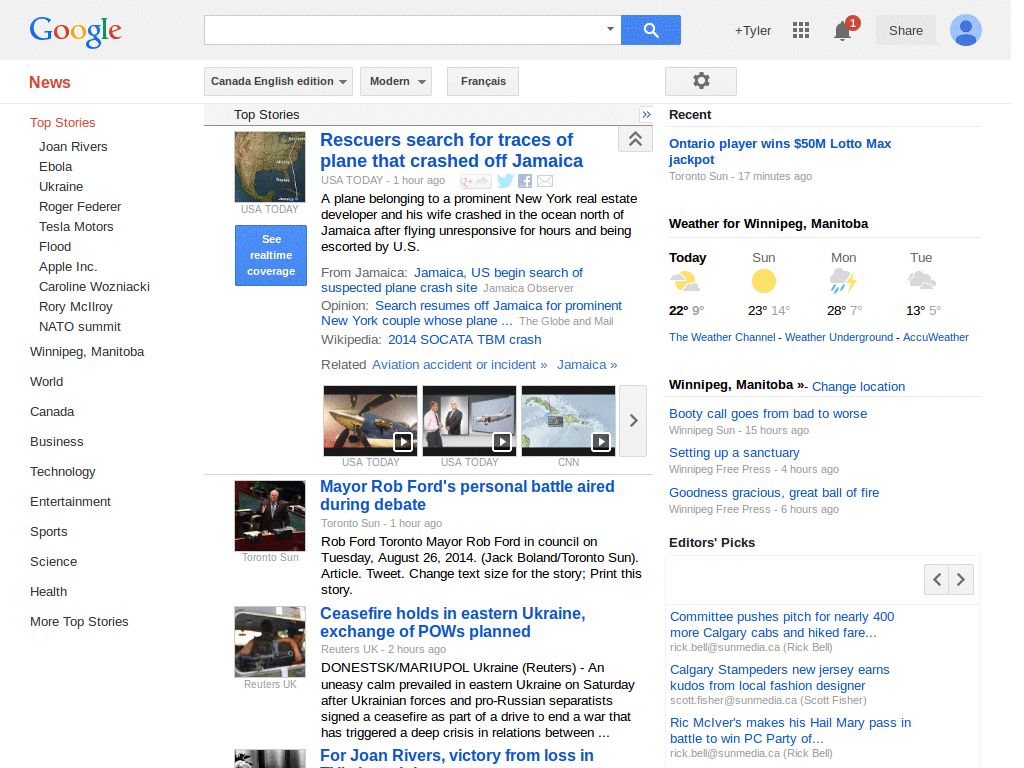Open the notifications bell

coord(843,30)
